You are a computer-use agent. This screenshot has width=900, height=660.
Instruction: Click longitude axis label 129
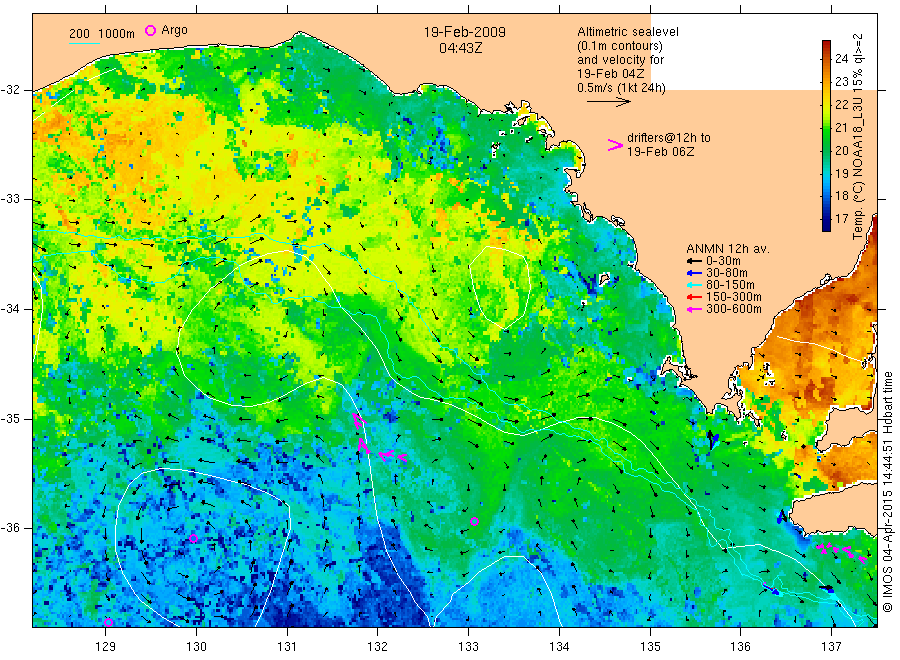(x=106, y=647)
